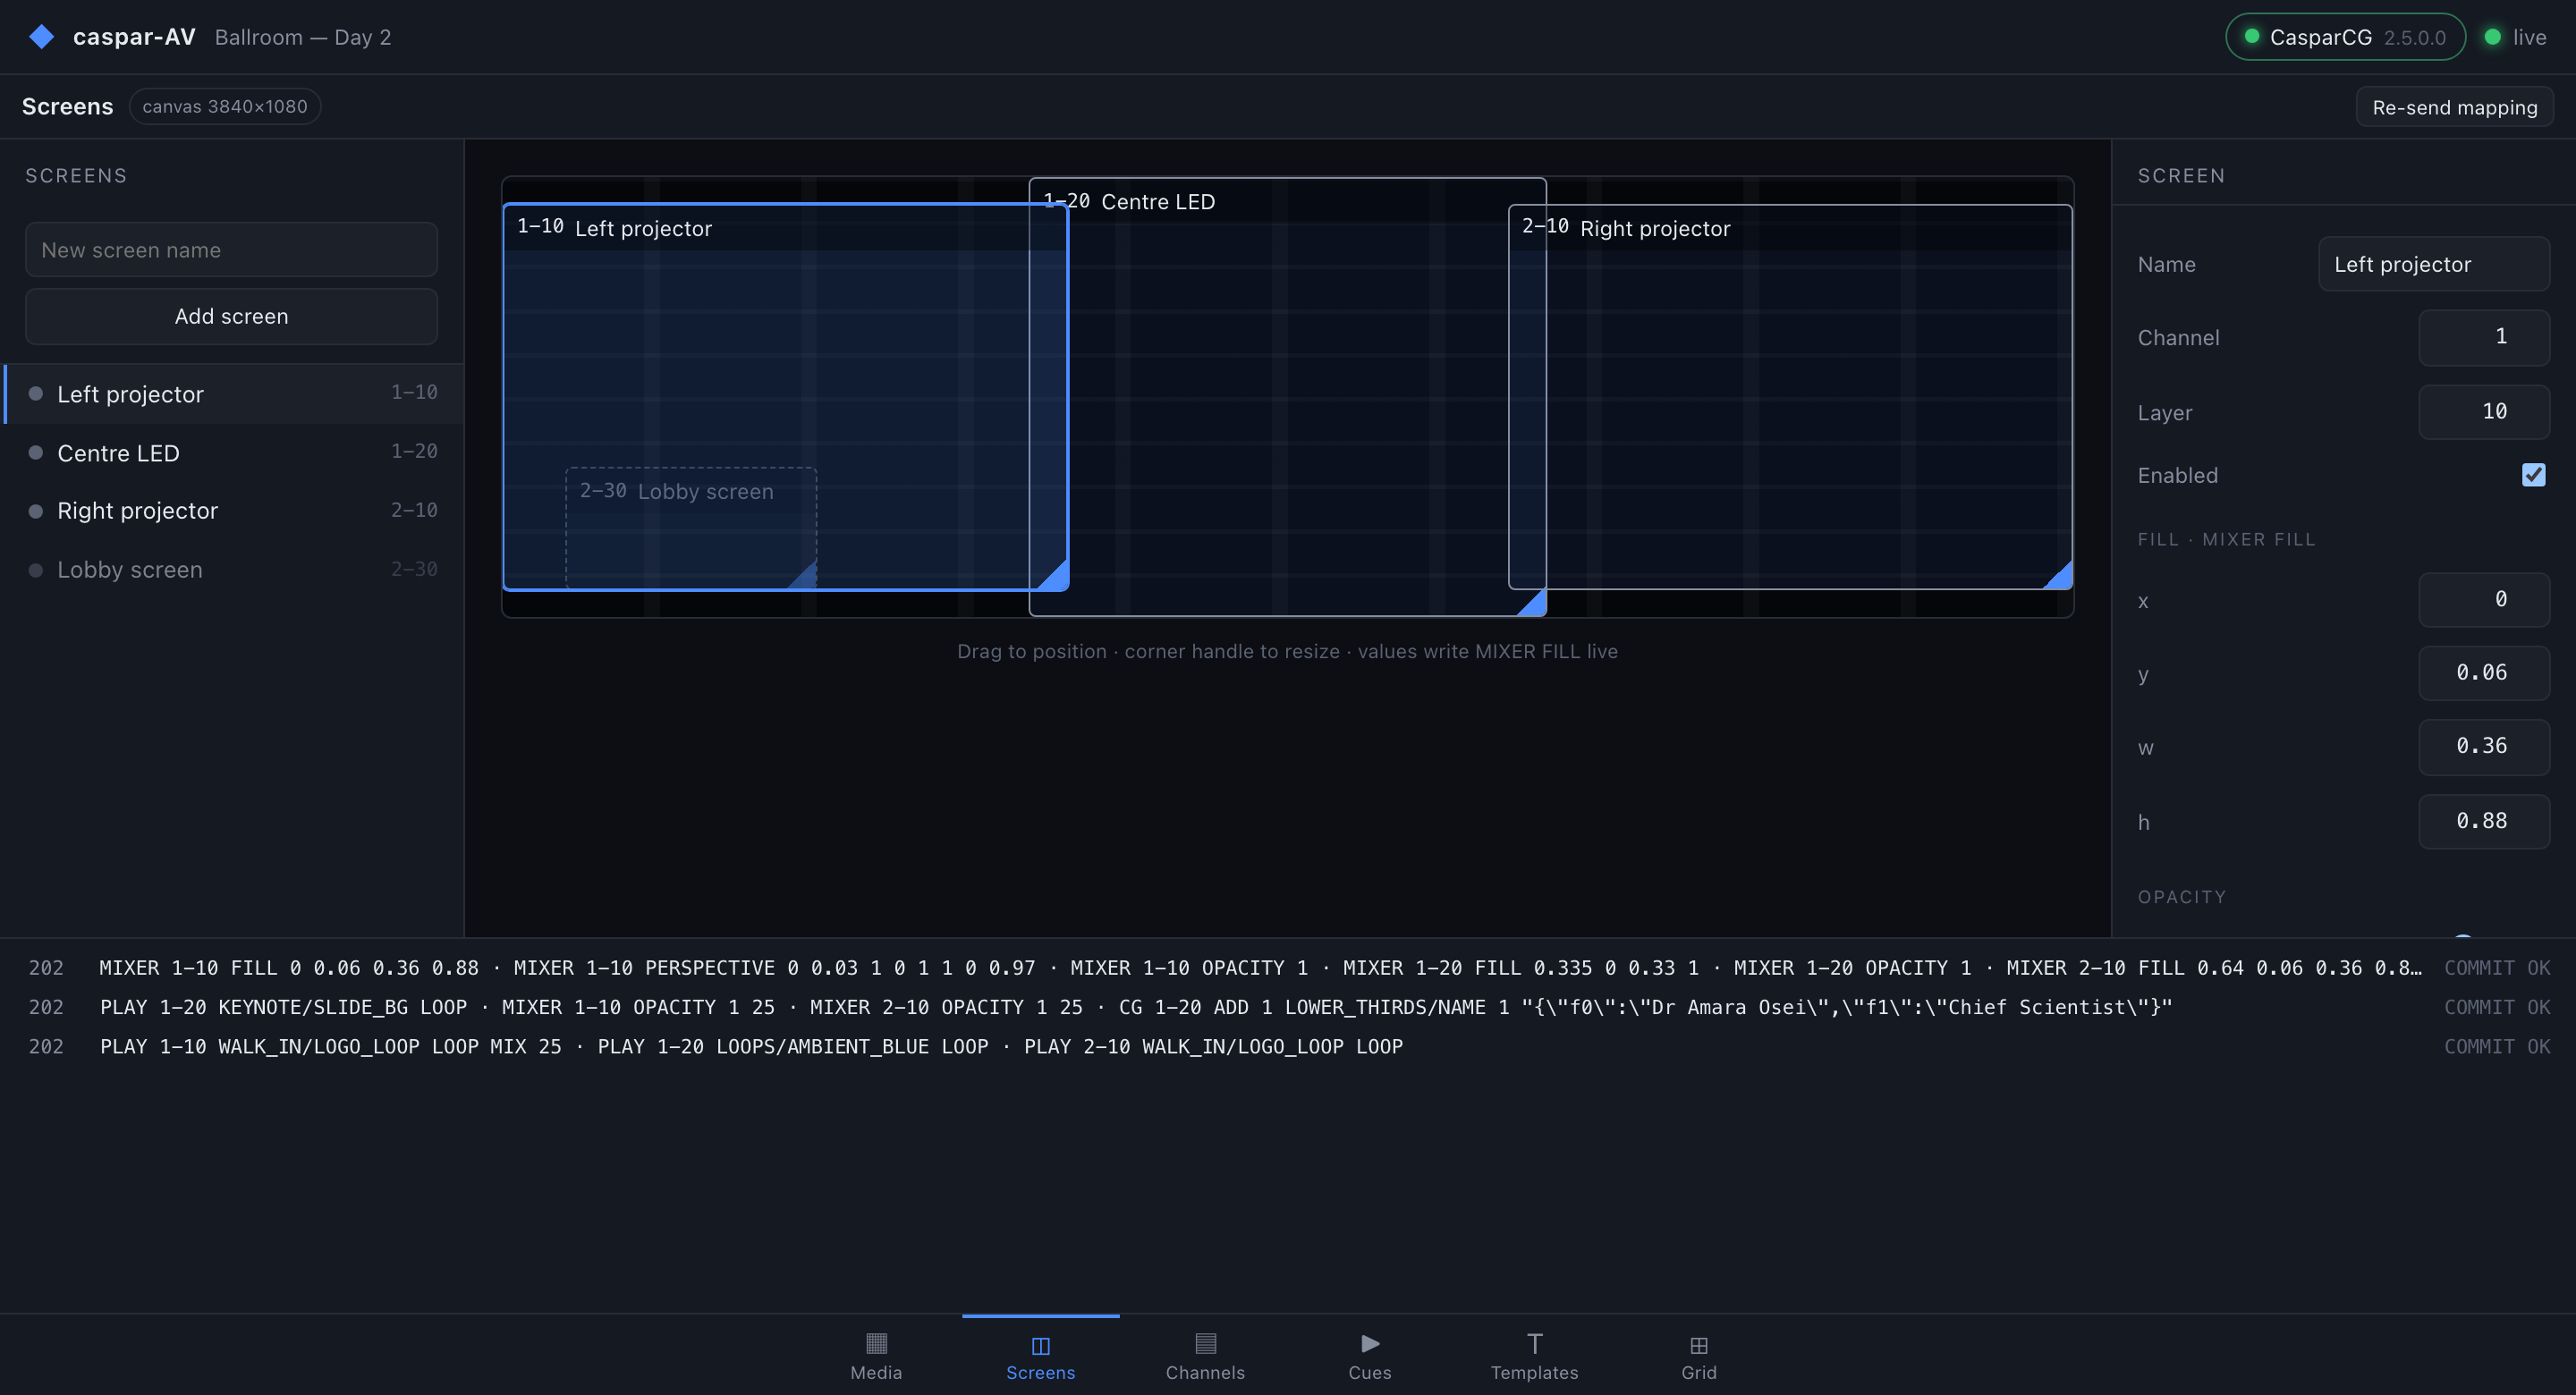Edit the Name field Left projector
This screenshot has height=1395, width=2576.
click(x=2433, y=264)
